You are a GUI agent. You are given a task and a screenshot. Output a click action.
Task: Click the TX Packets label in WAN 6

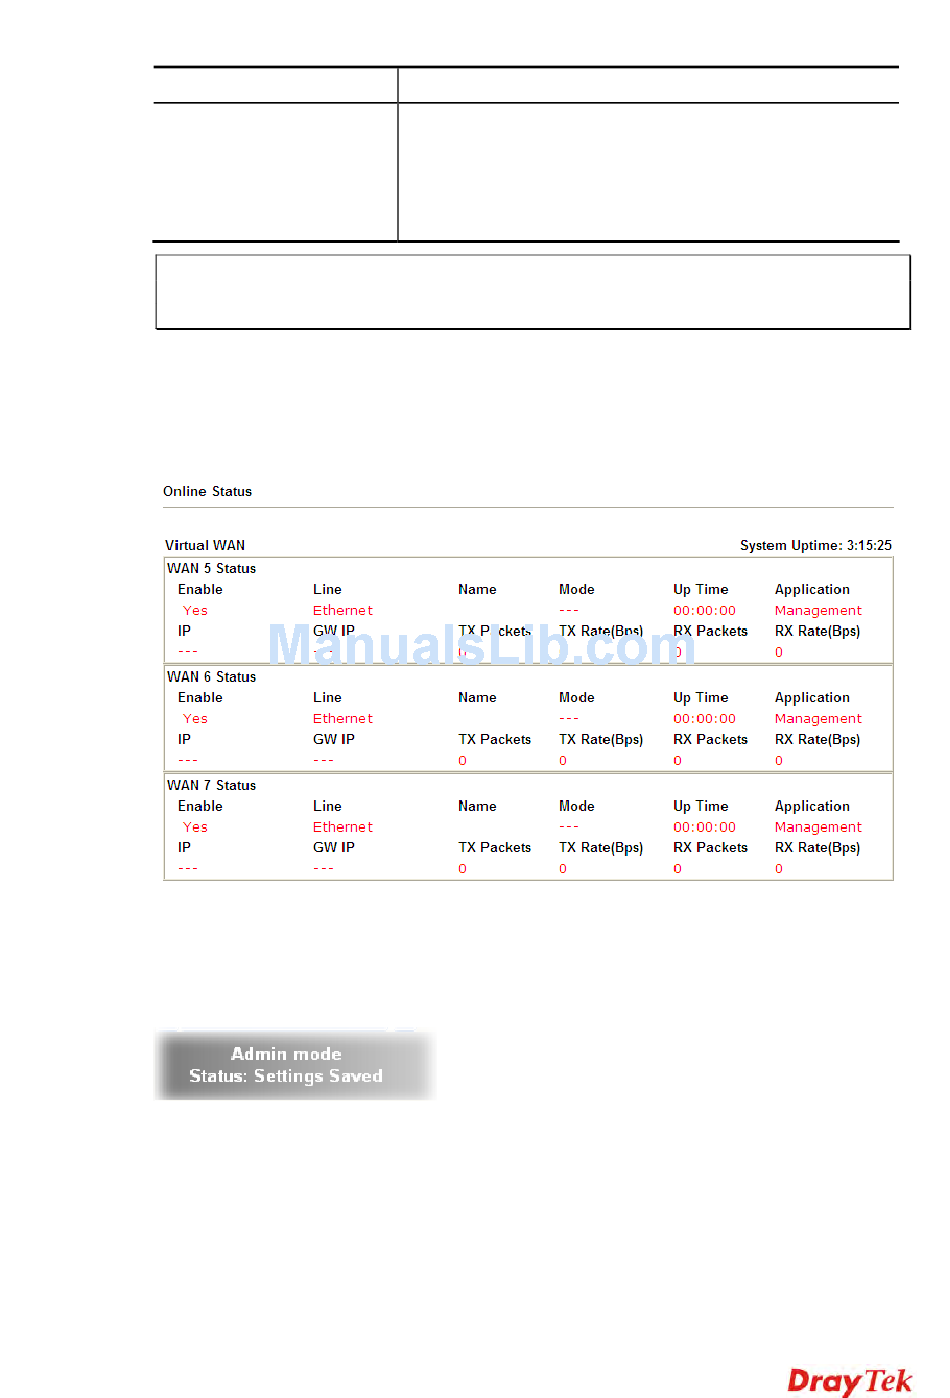[x=494, y=739]
